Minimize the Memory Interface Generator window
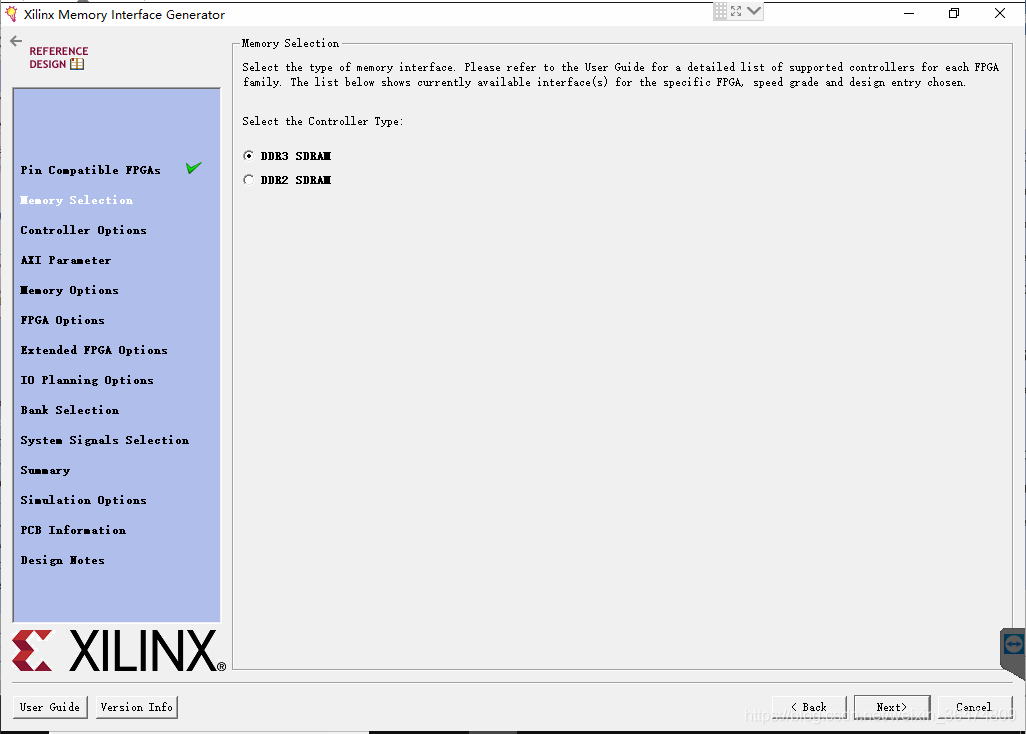 pyautogui.click(x=909, y=13)
